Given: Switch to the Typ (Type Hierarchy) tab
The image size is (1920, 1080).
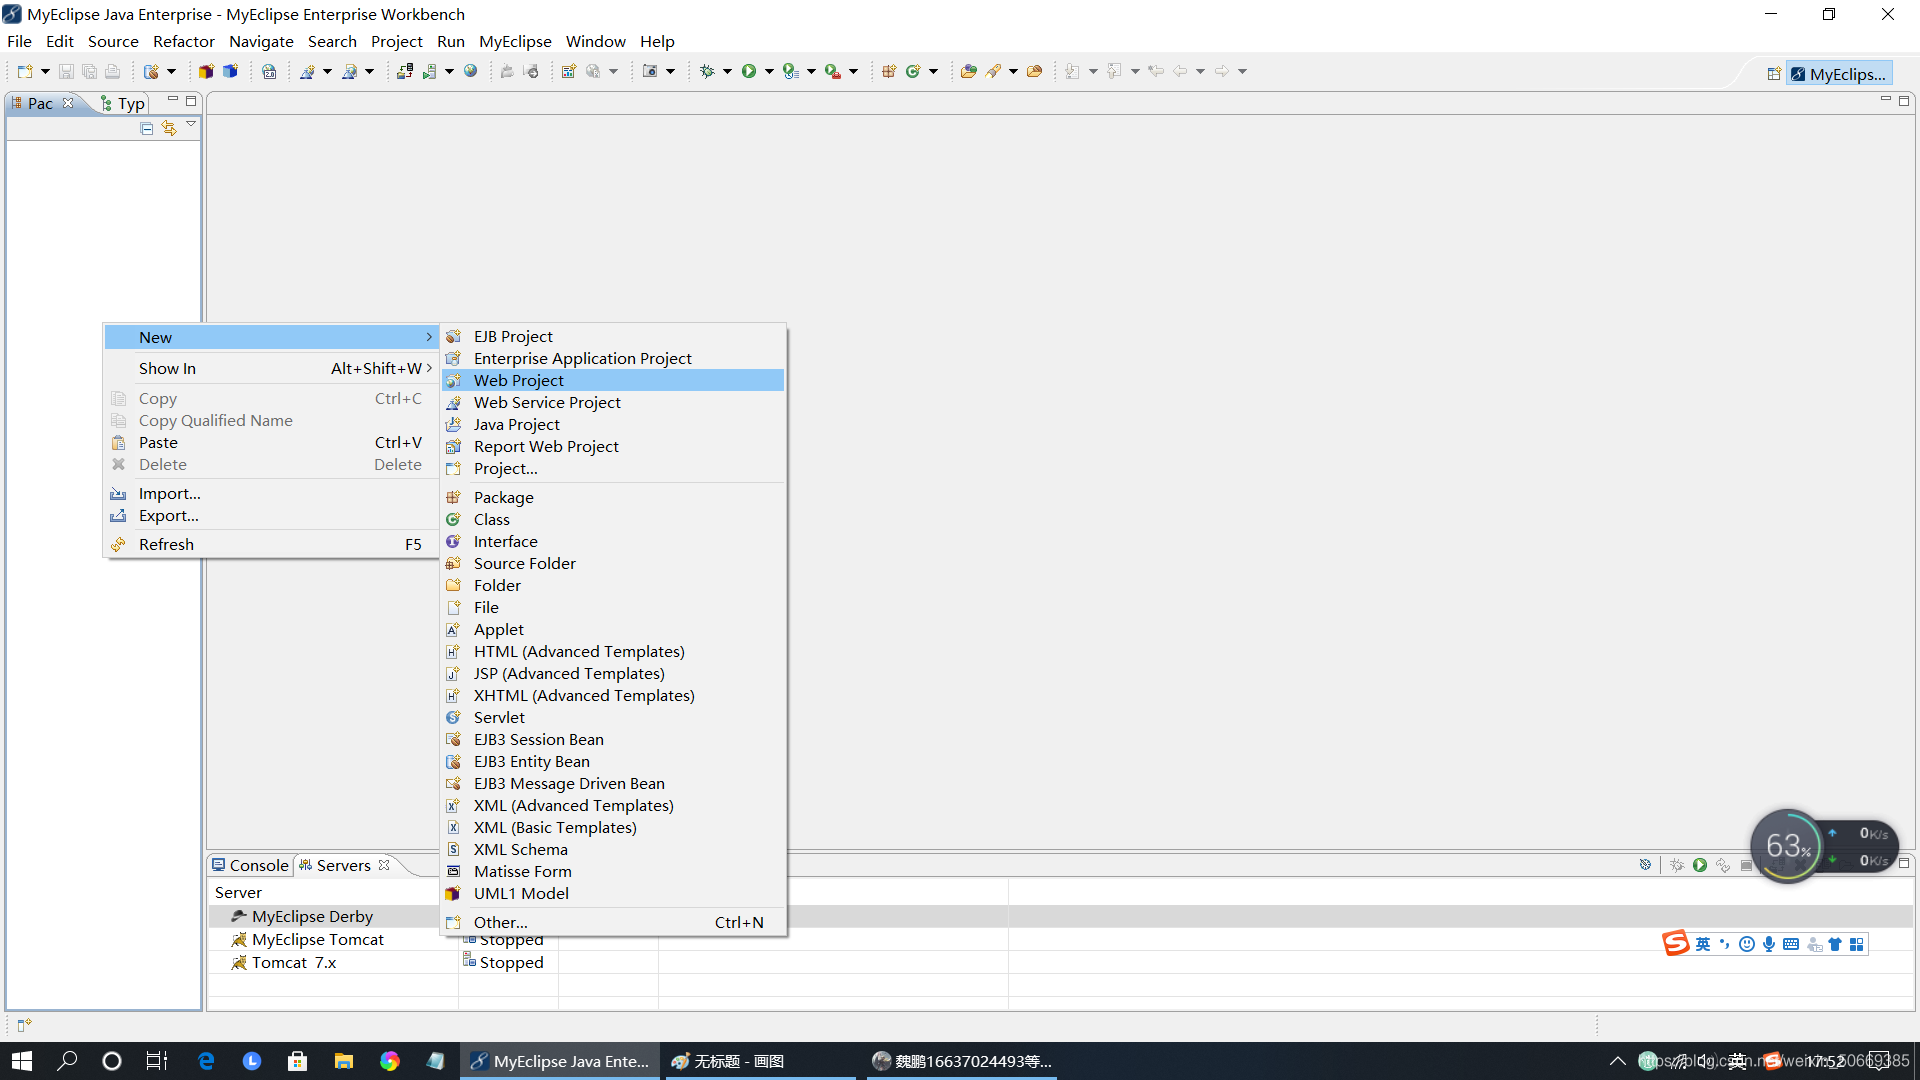Looking at the screenshot, I should (124, 103).
